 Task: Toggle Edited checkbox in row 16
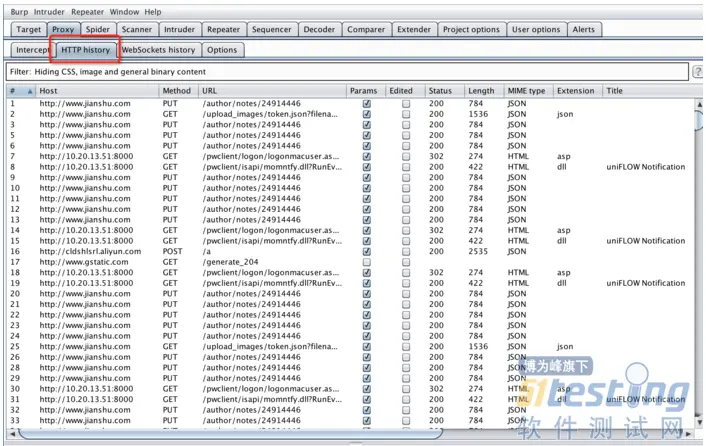pos(406,251)
